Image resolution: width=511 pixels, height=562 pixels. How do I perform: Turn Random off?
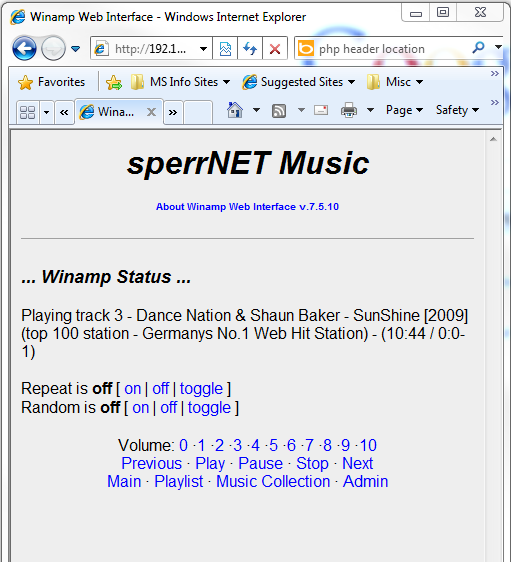(168, 408)
